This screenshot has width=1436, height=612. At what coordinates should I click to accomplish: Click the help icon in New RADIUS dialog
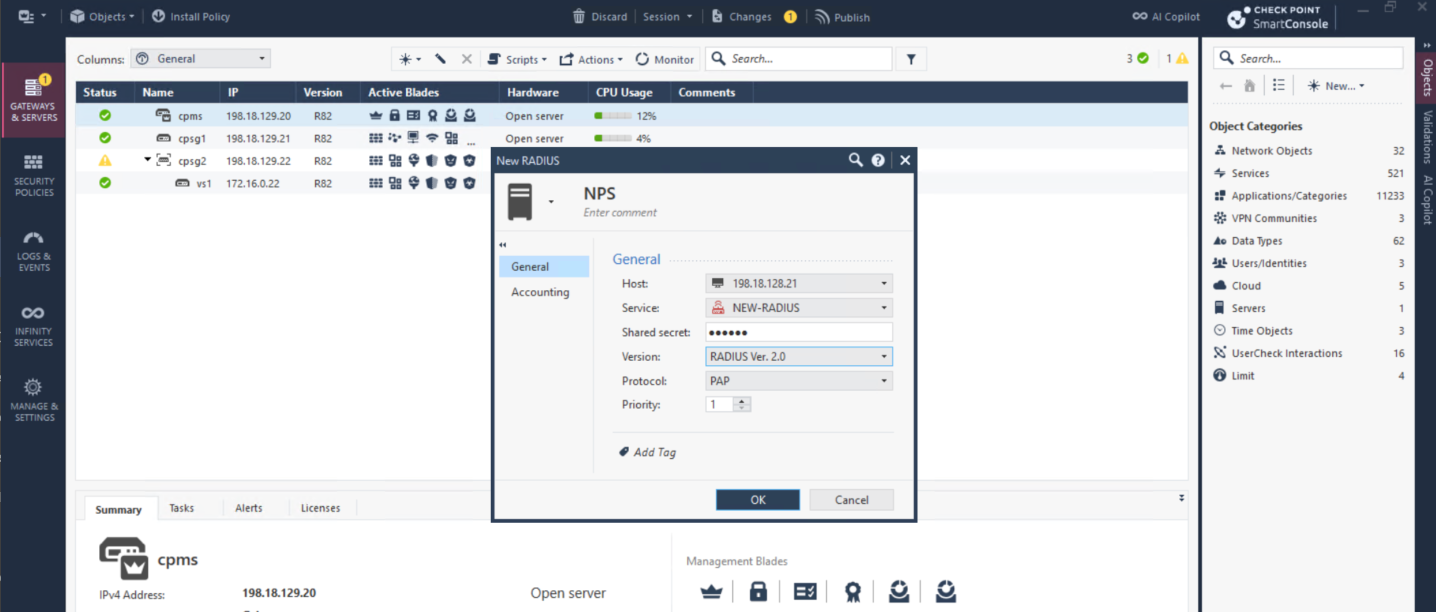(x=878, y=160)
